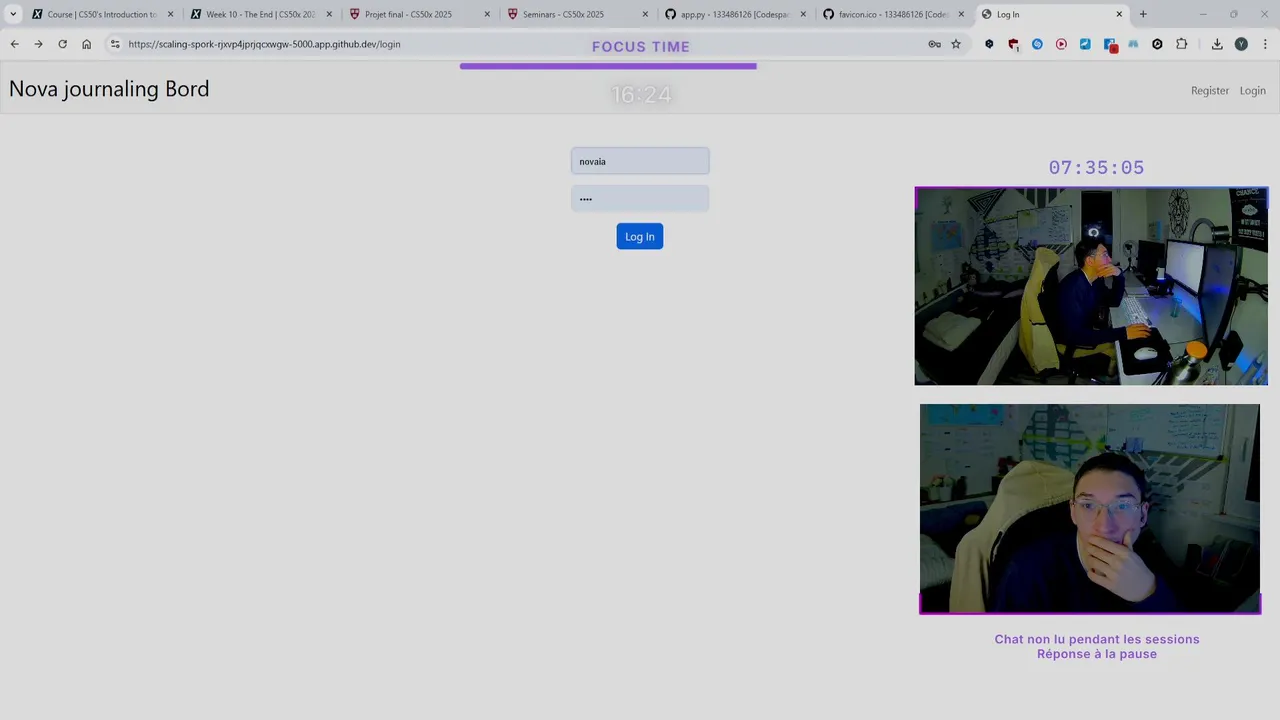
Task: Click the wide room webcam feed
Action: tap(1091, 286)
